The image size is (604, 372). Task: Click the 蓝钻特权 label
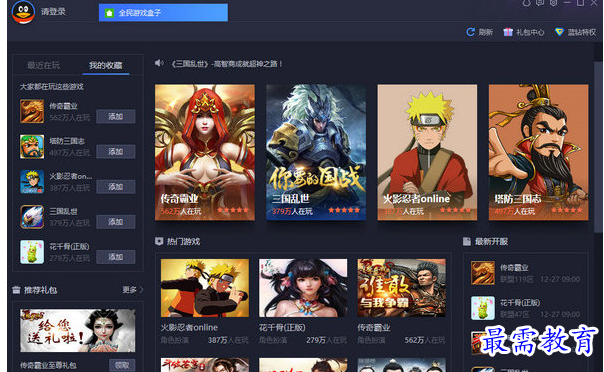tap(582, 32)
